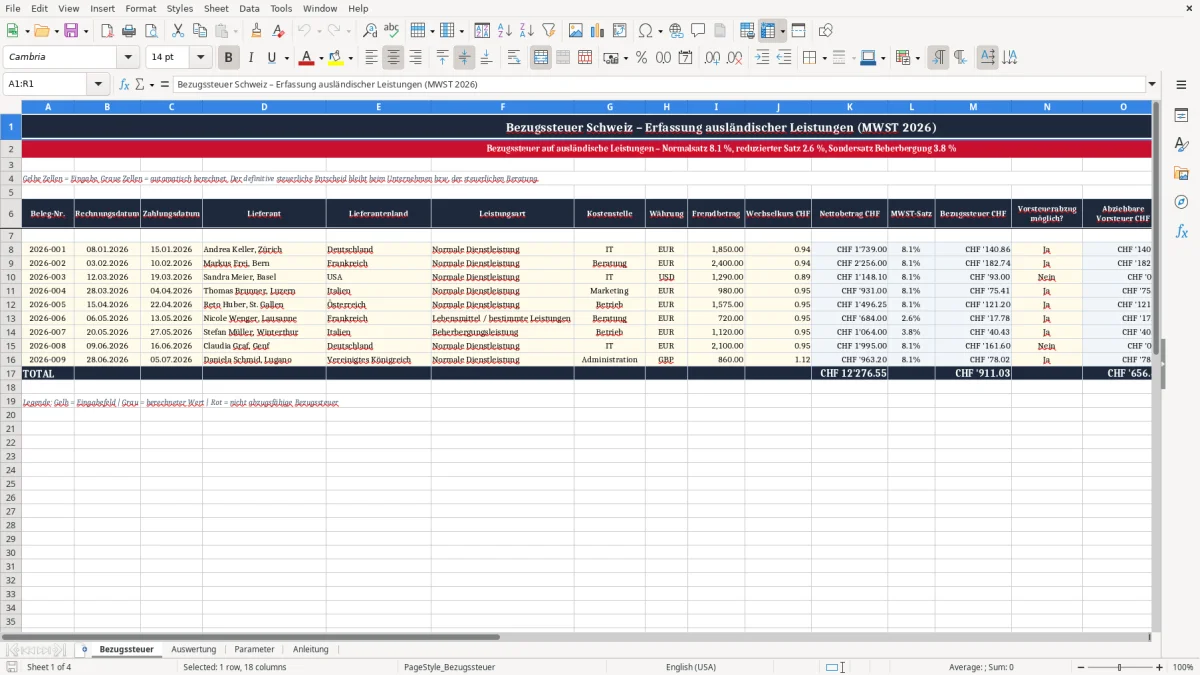Open the Font Name dropdown for Cambria
1200x675 pixels.
[128, 58]
